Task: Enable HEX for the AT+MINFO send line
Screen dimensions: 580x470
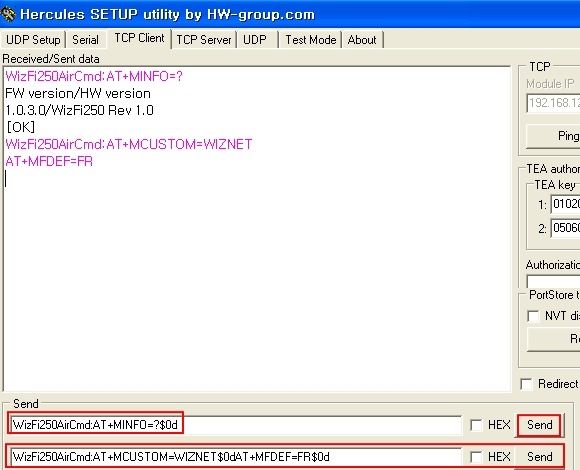Action: [x=476, y=425]
